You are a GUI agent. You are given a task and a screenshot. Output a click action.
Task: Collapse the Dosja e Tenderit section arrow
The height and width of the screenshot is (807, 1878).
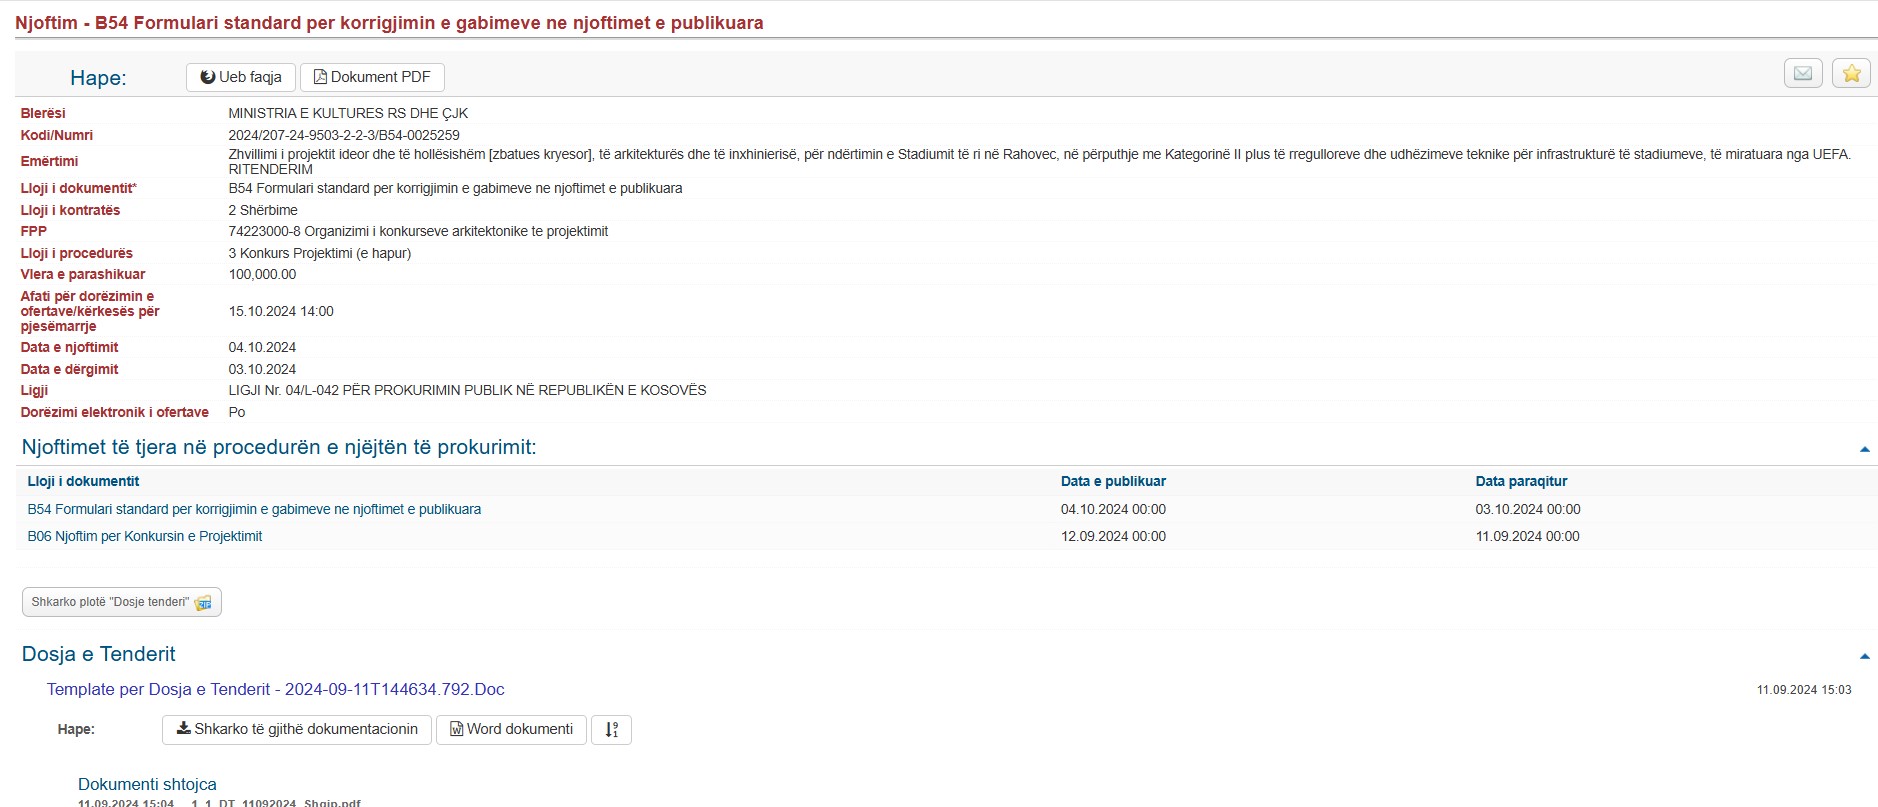(1864, 656)
